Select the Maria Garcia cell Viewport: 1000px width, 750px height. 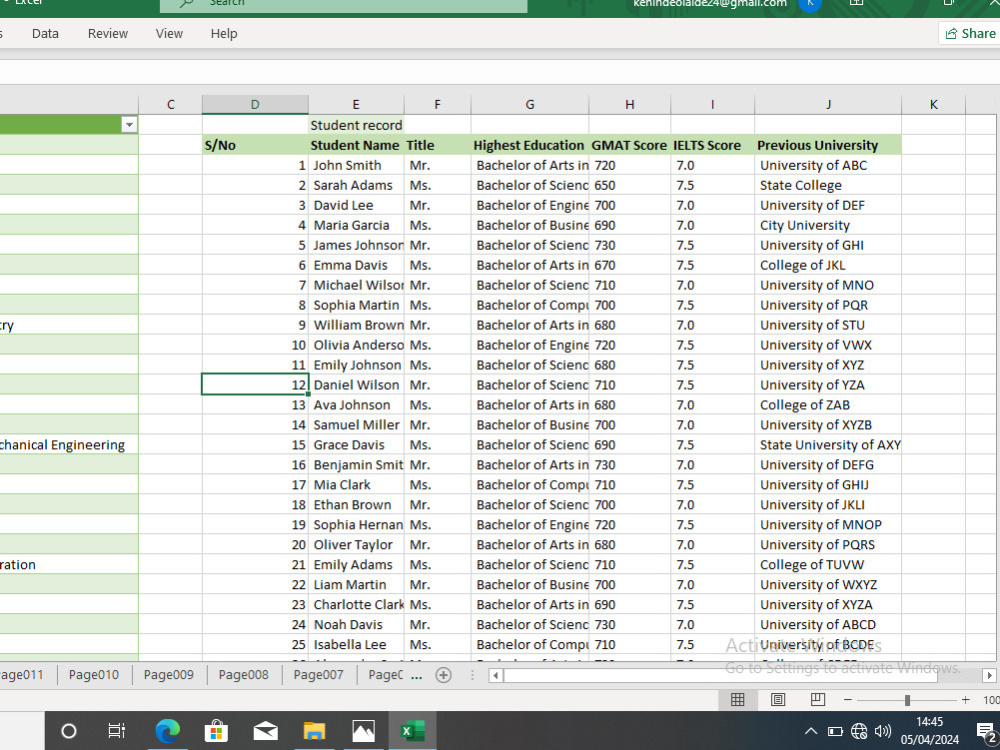point(356,225)
